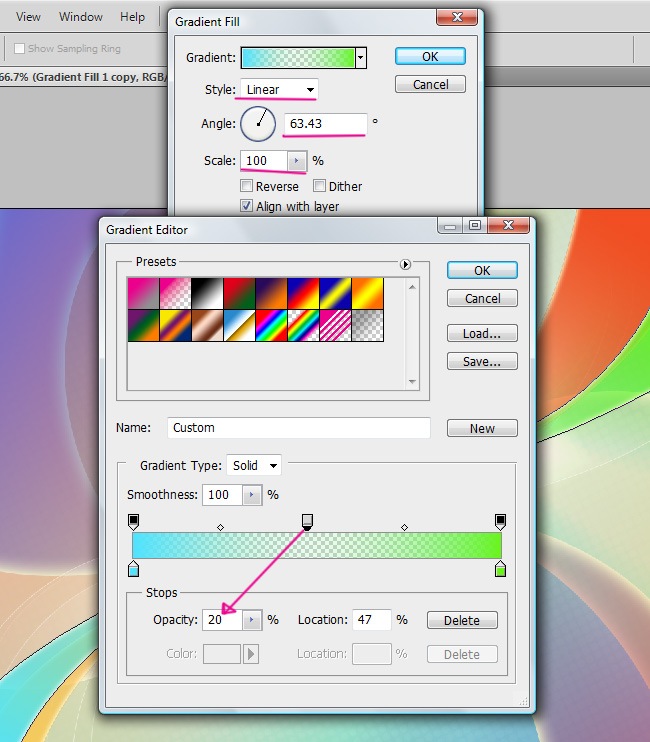650x742 pixels.
Task: Click the Name field containing Custom
Action: pyautogui.click(x=298, y=428)
